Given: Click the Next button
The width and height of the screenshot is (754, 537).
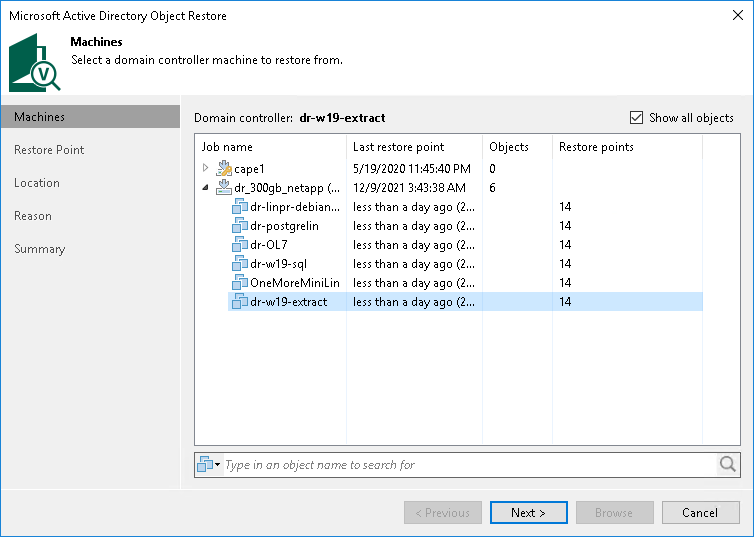Looking at the screenshot, I should click(528, 512).
